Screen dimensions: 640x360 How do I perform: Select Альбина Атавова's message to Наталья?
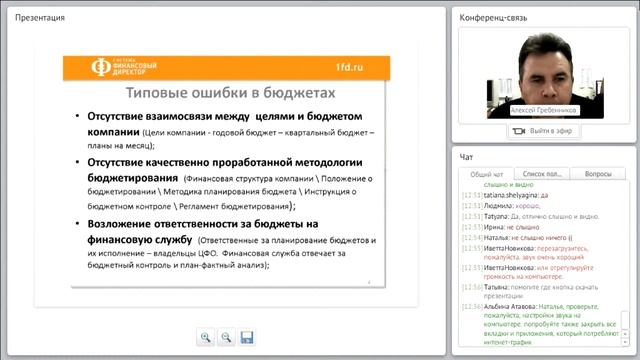tap(541, 324)
